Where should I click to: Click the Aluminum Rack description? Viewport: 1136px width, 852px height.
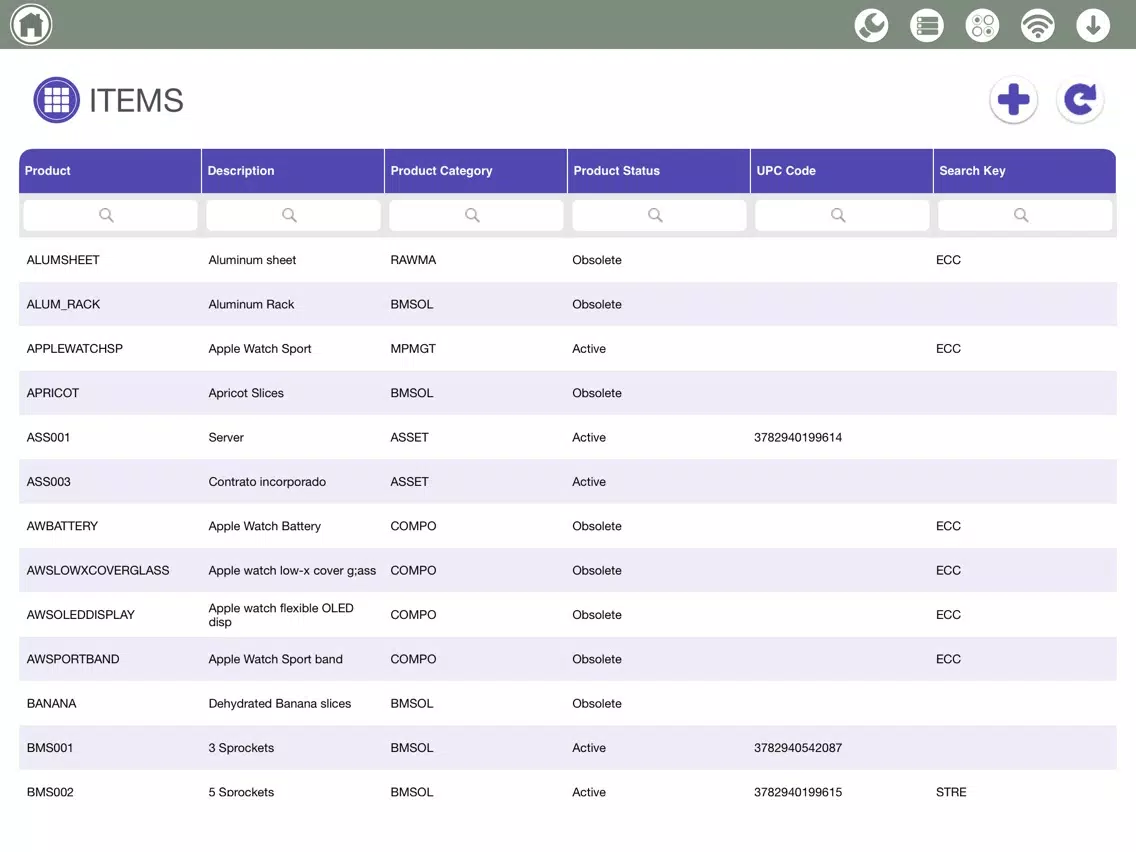[x=251, y=304]
